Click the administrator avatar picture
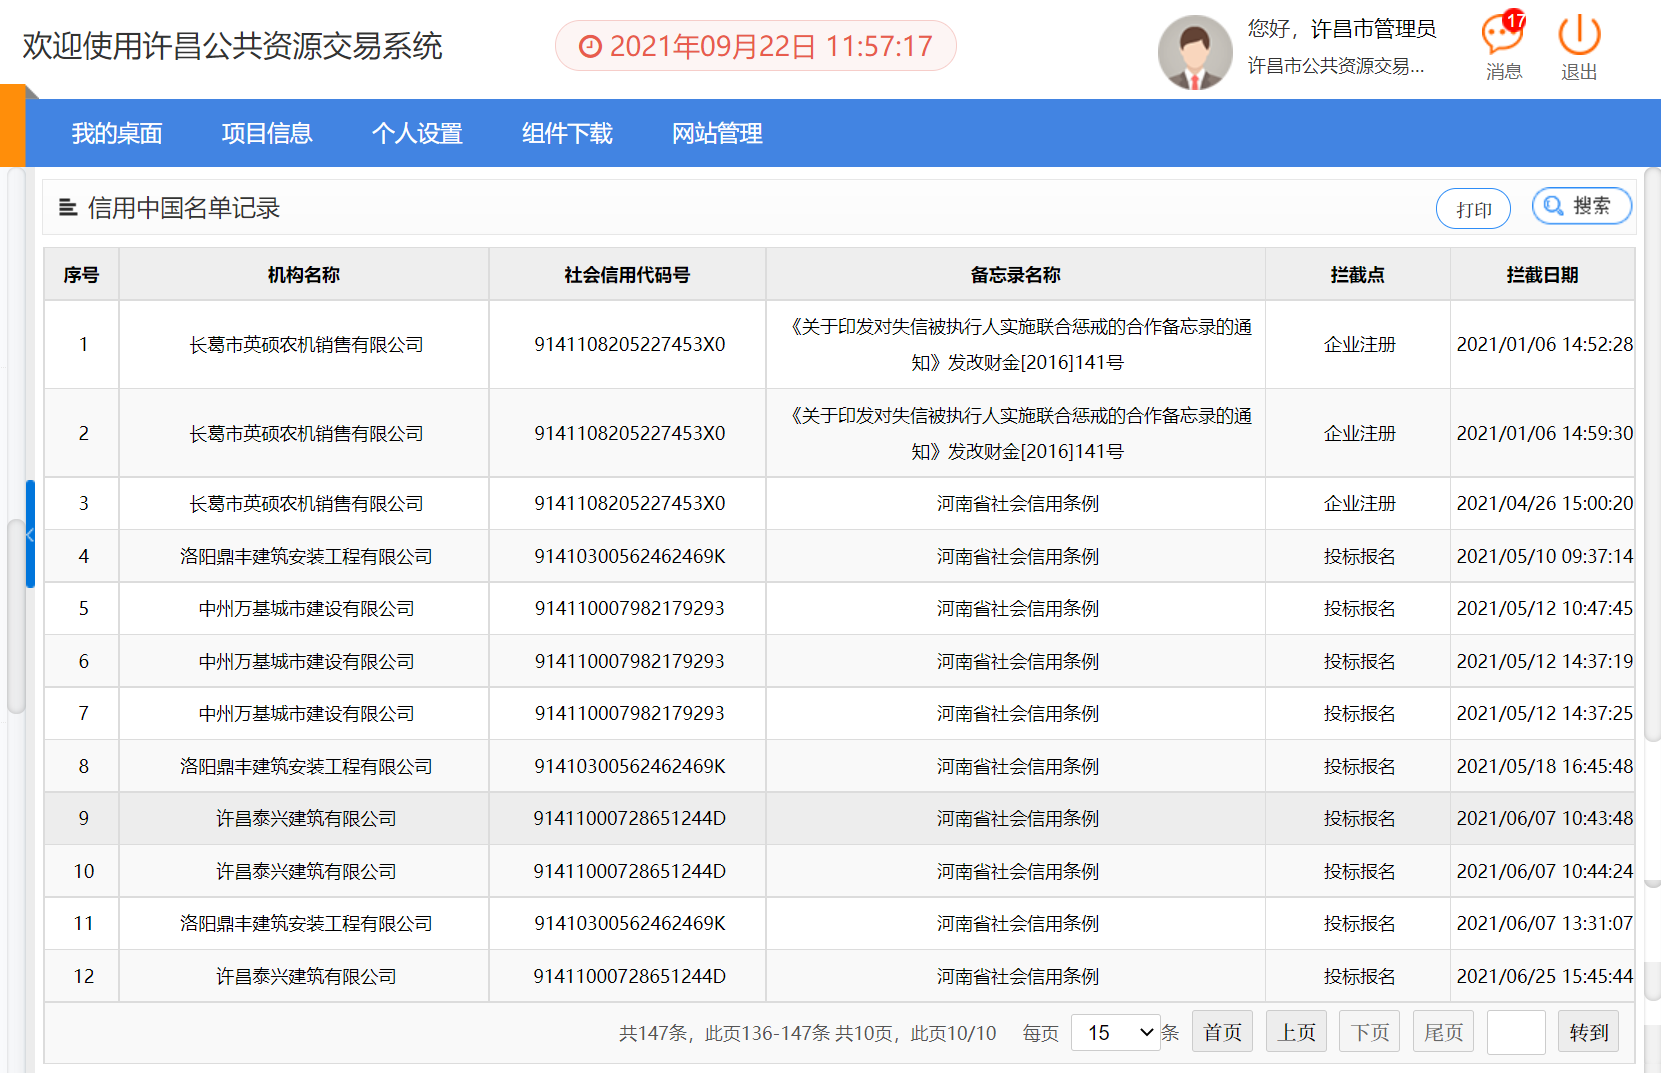 pyautogui.click(x=1195, y=52)
